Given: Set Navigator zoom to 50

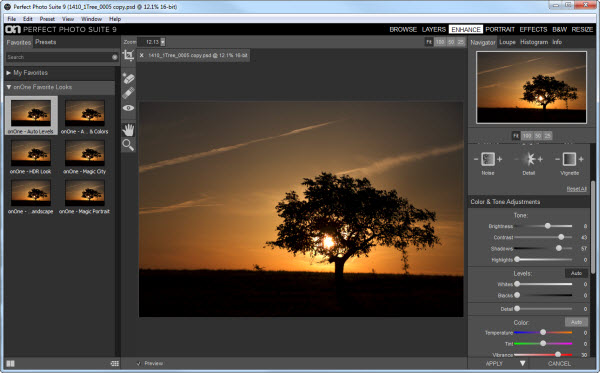Looking at the screenshot, I should point(538,136).
